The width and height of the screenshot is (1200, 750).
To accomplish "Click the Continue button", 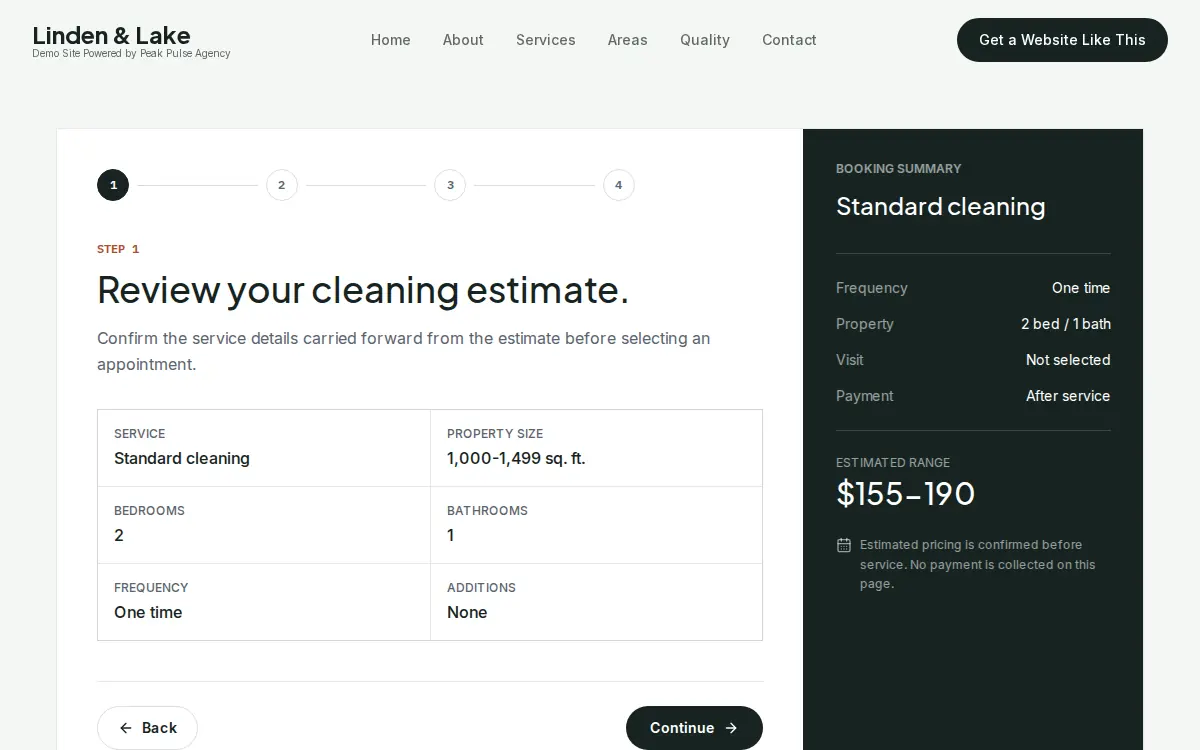I will coord(694,728).
